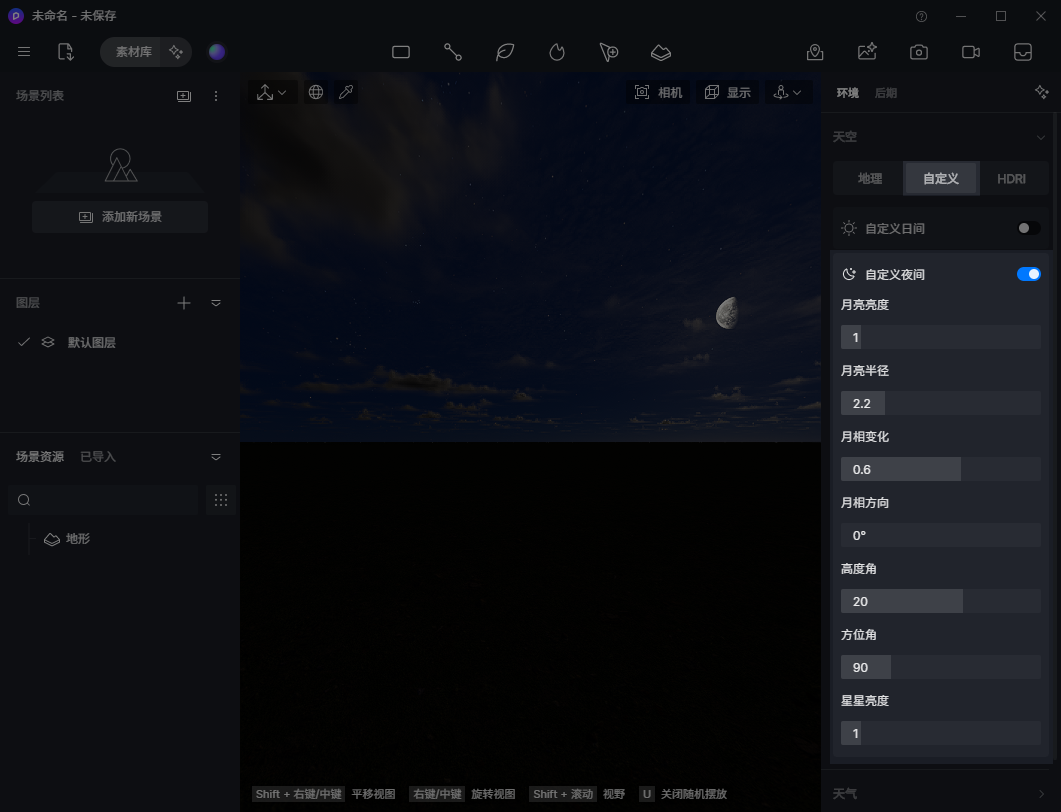
Task: Open the axis gizmo dropdown in viewport
Action: (271, 92)
